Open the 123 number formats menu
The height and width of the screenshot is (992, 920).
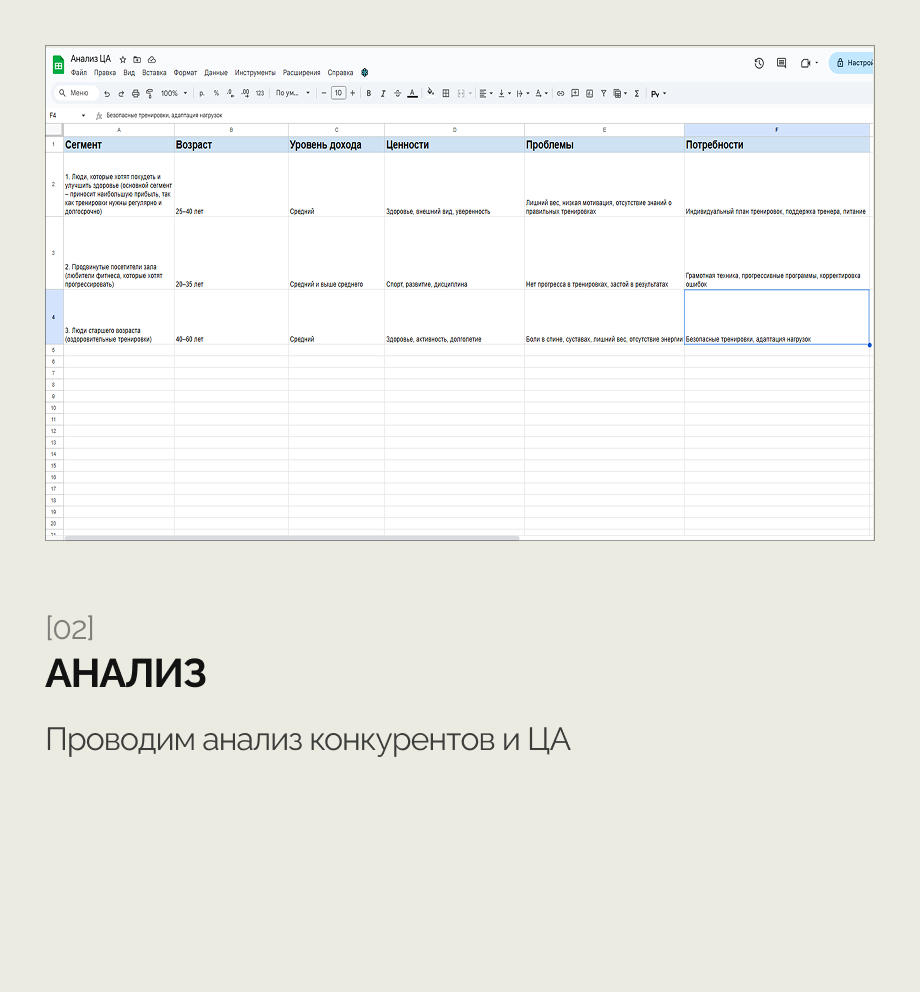[x=260, y=94]
